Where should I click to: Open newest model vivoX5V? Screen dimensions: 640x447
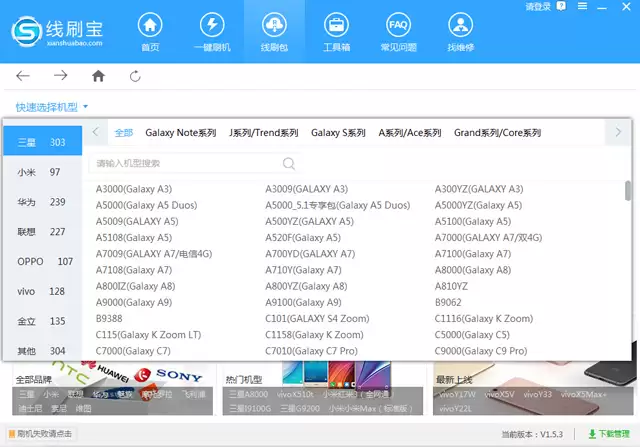tap(499, 394)
